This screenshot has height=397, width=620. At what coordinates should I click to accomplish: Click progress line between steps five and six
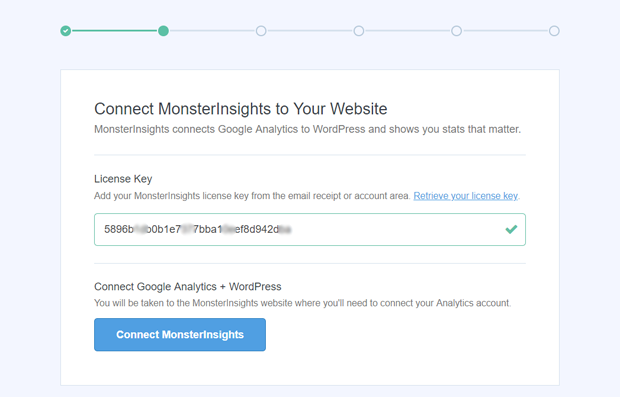pyautogui.click(x=505, y=31)
